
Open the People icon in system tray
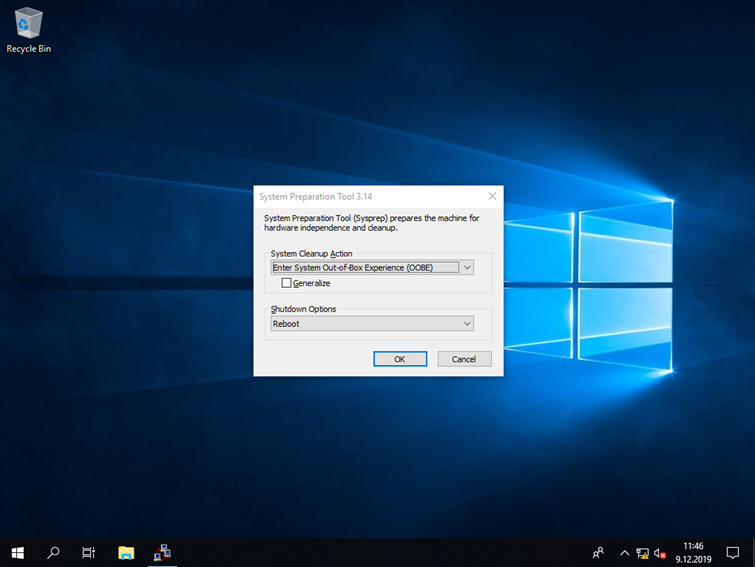click(x=598, y=553)
